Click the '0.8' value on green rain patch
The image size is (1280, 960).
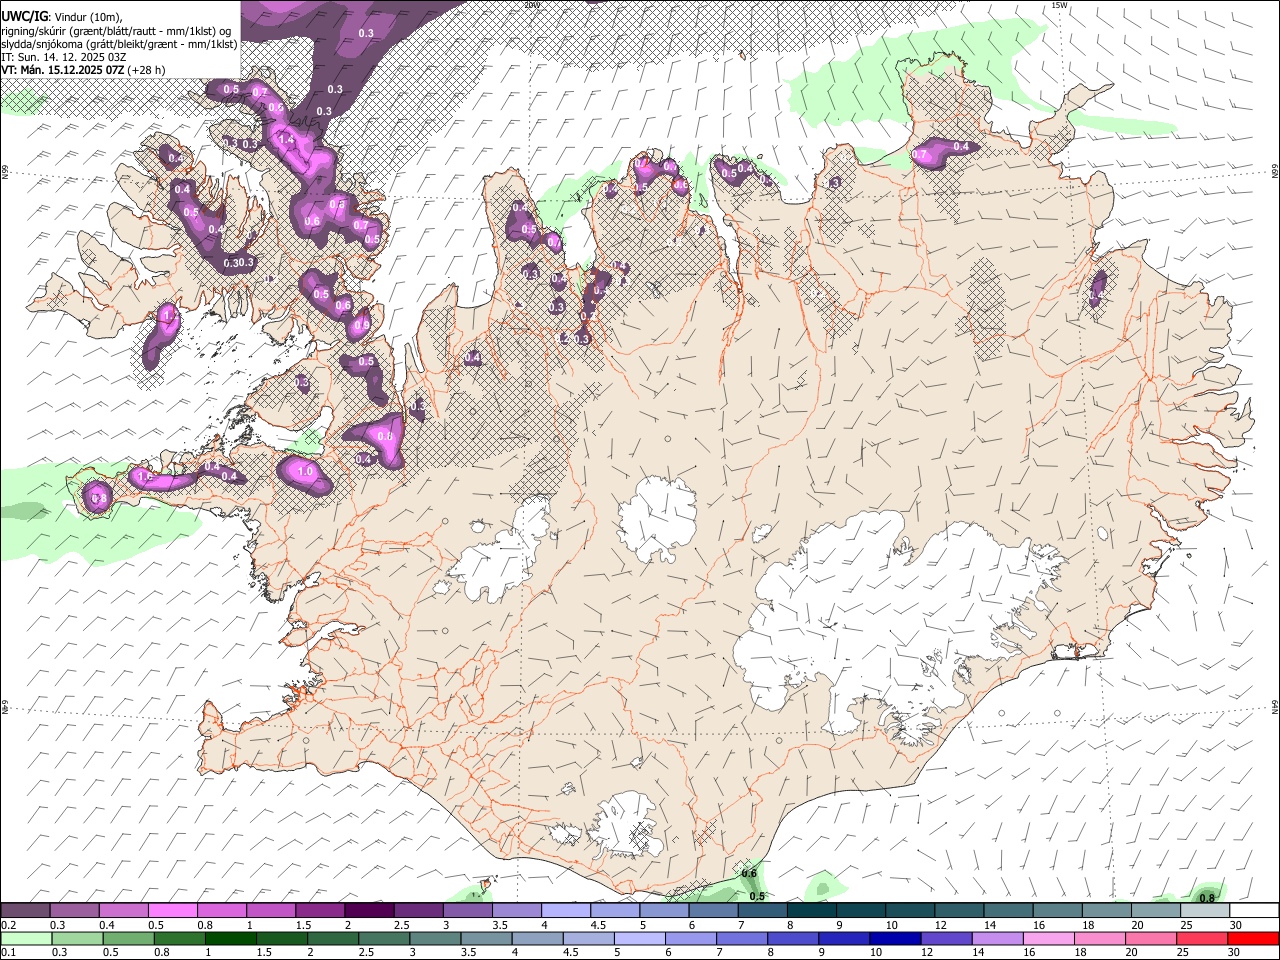1207,898
